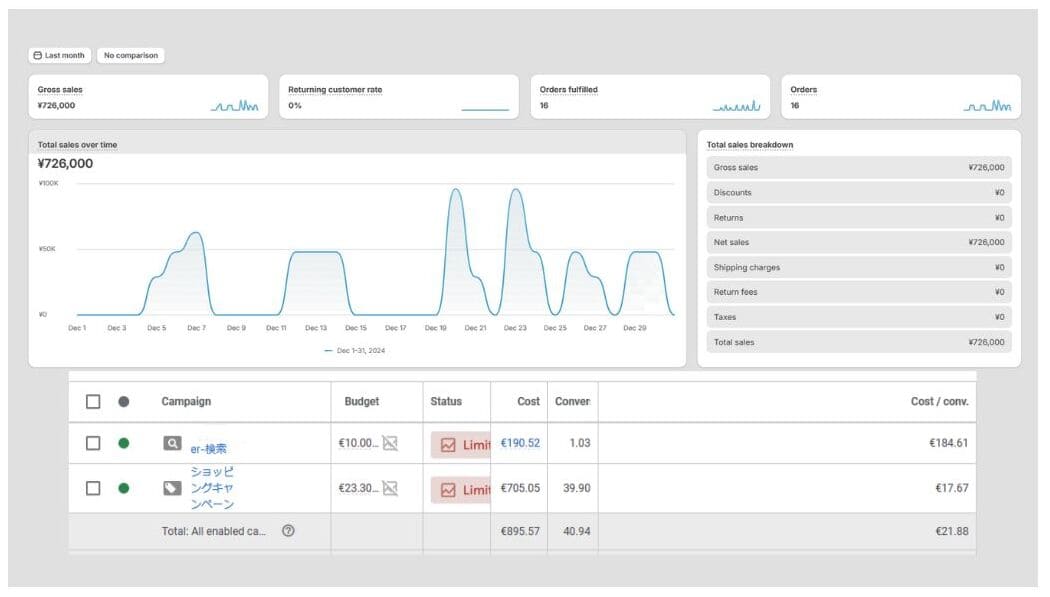
Task: Click the search campaign type icon
Action: (172, 443)
